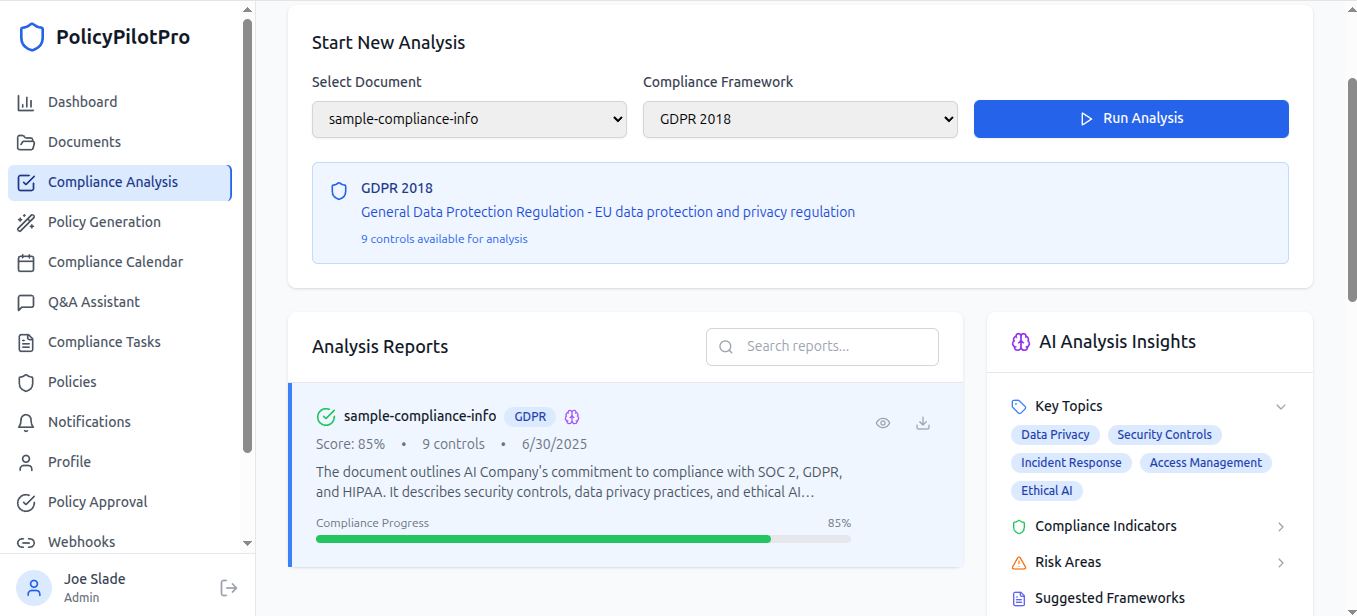The width and height of the screenshot is (1357, 616).
Task: Click the Policy Generation magic wand icon
Action: pyautogui.click(x=27, y=222)
